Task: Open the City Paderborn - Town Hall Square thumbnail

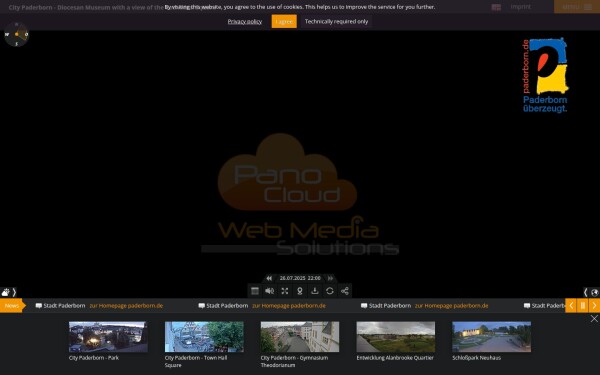Action: pos(204,337)
